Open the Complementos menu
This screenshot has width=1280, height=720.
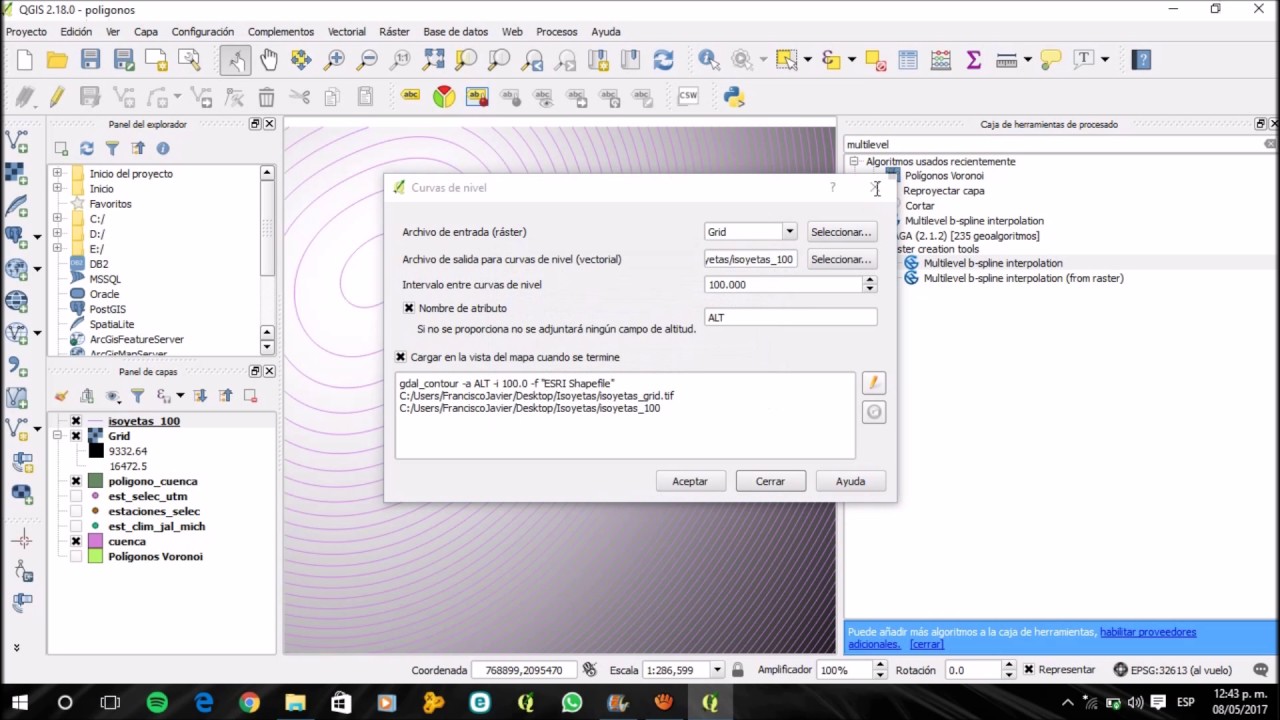coord(281,32)
